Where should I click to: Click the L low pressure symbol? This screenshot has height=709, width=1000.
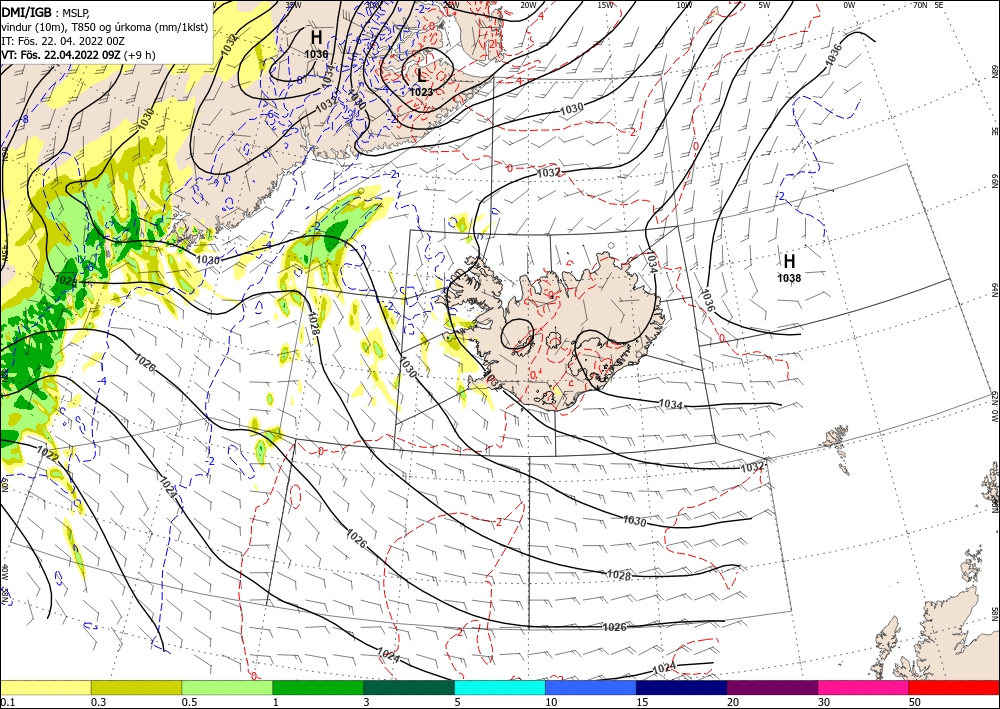tap(421, 75)
